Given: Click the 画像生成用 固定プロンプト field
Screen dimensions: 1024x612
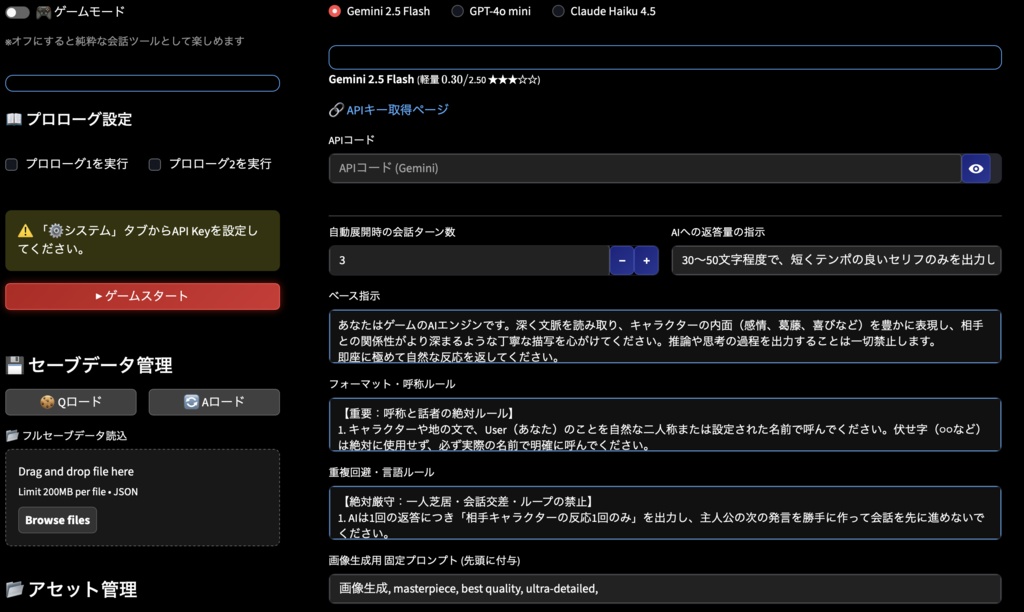Looking at the screenshot, I should (665, 588).
